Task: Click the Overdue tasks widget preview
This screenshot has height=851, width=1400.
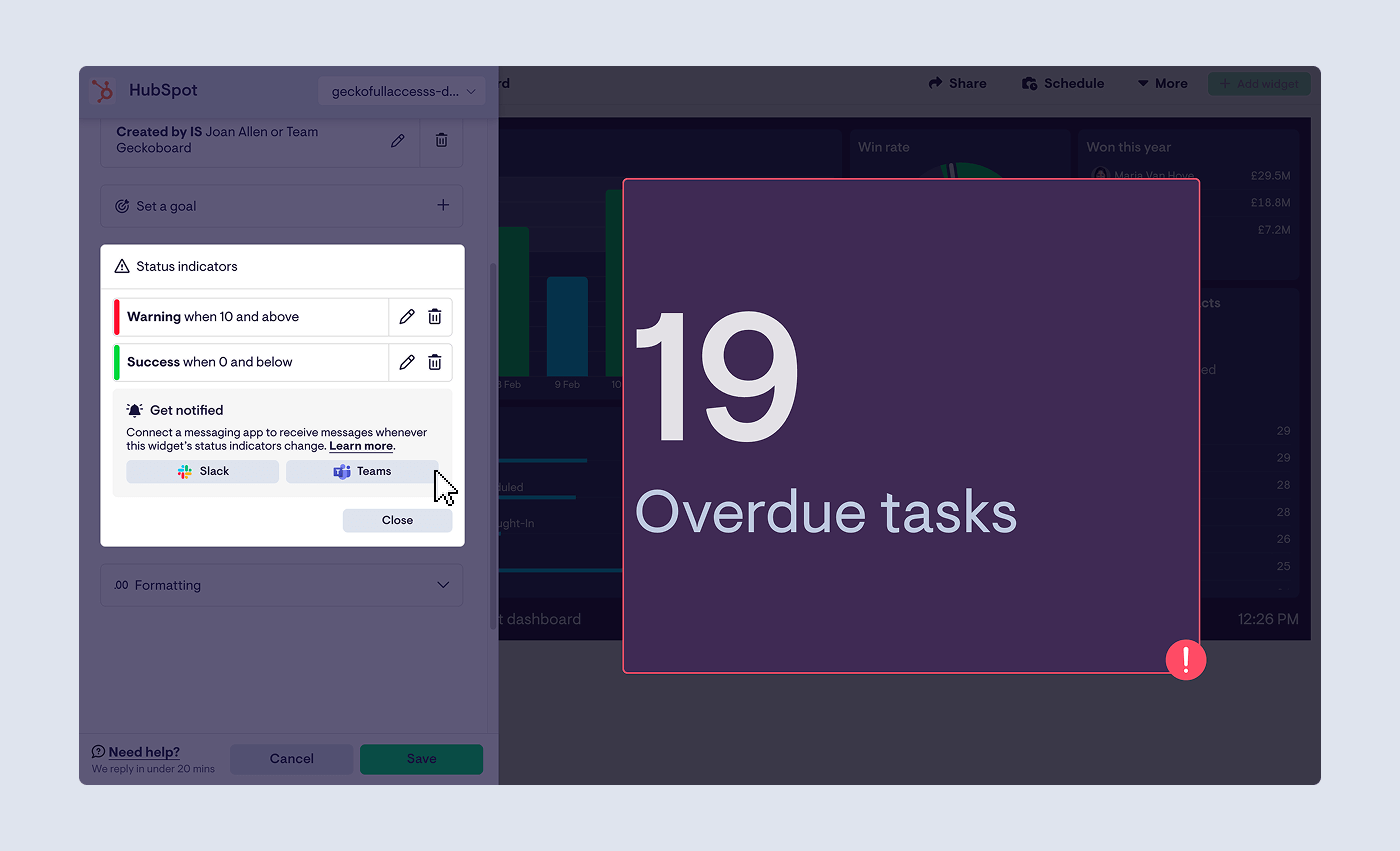Action: pos(910,426)
